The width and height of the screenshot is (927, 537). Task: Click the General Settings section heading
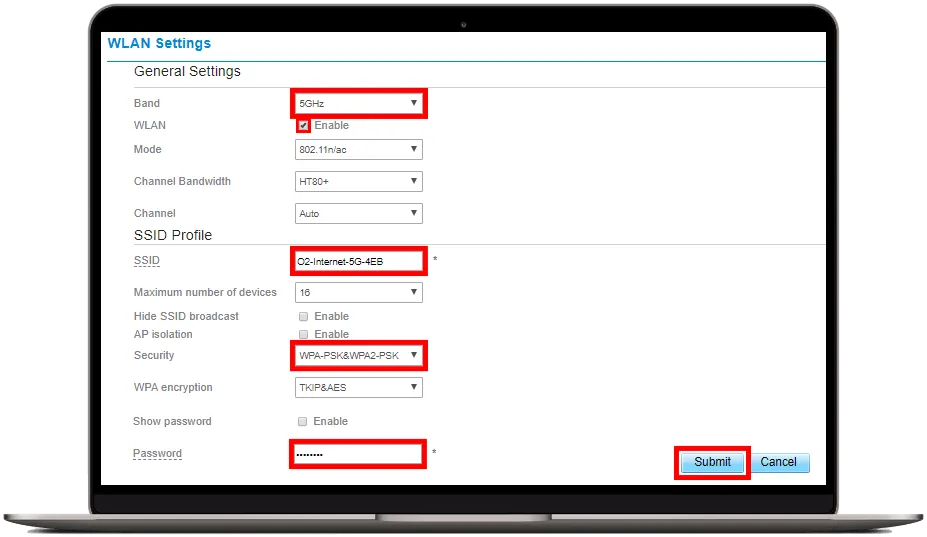pos(187,72)
